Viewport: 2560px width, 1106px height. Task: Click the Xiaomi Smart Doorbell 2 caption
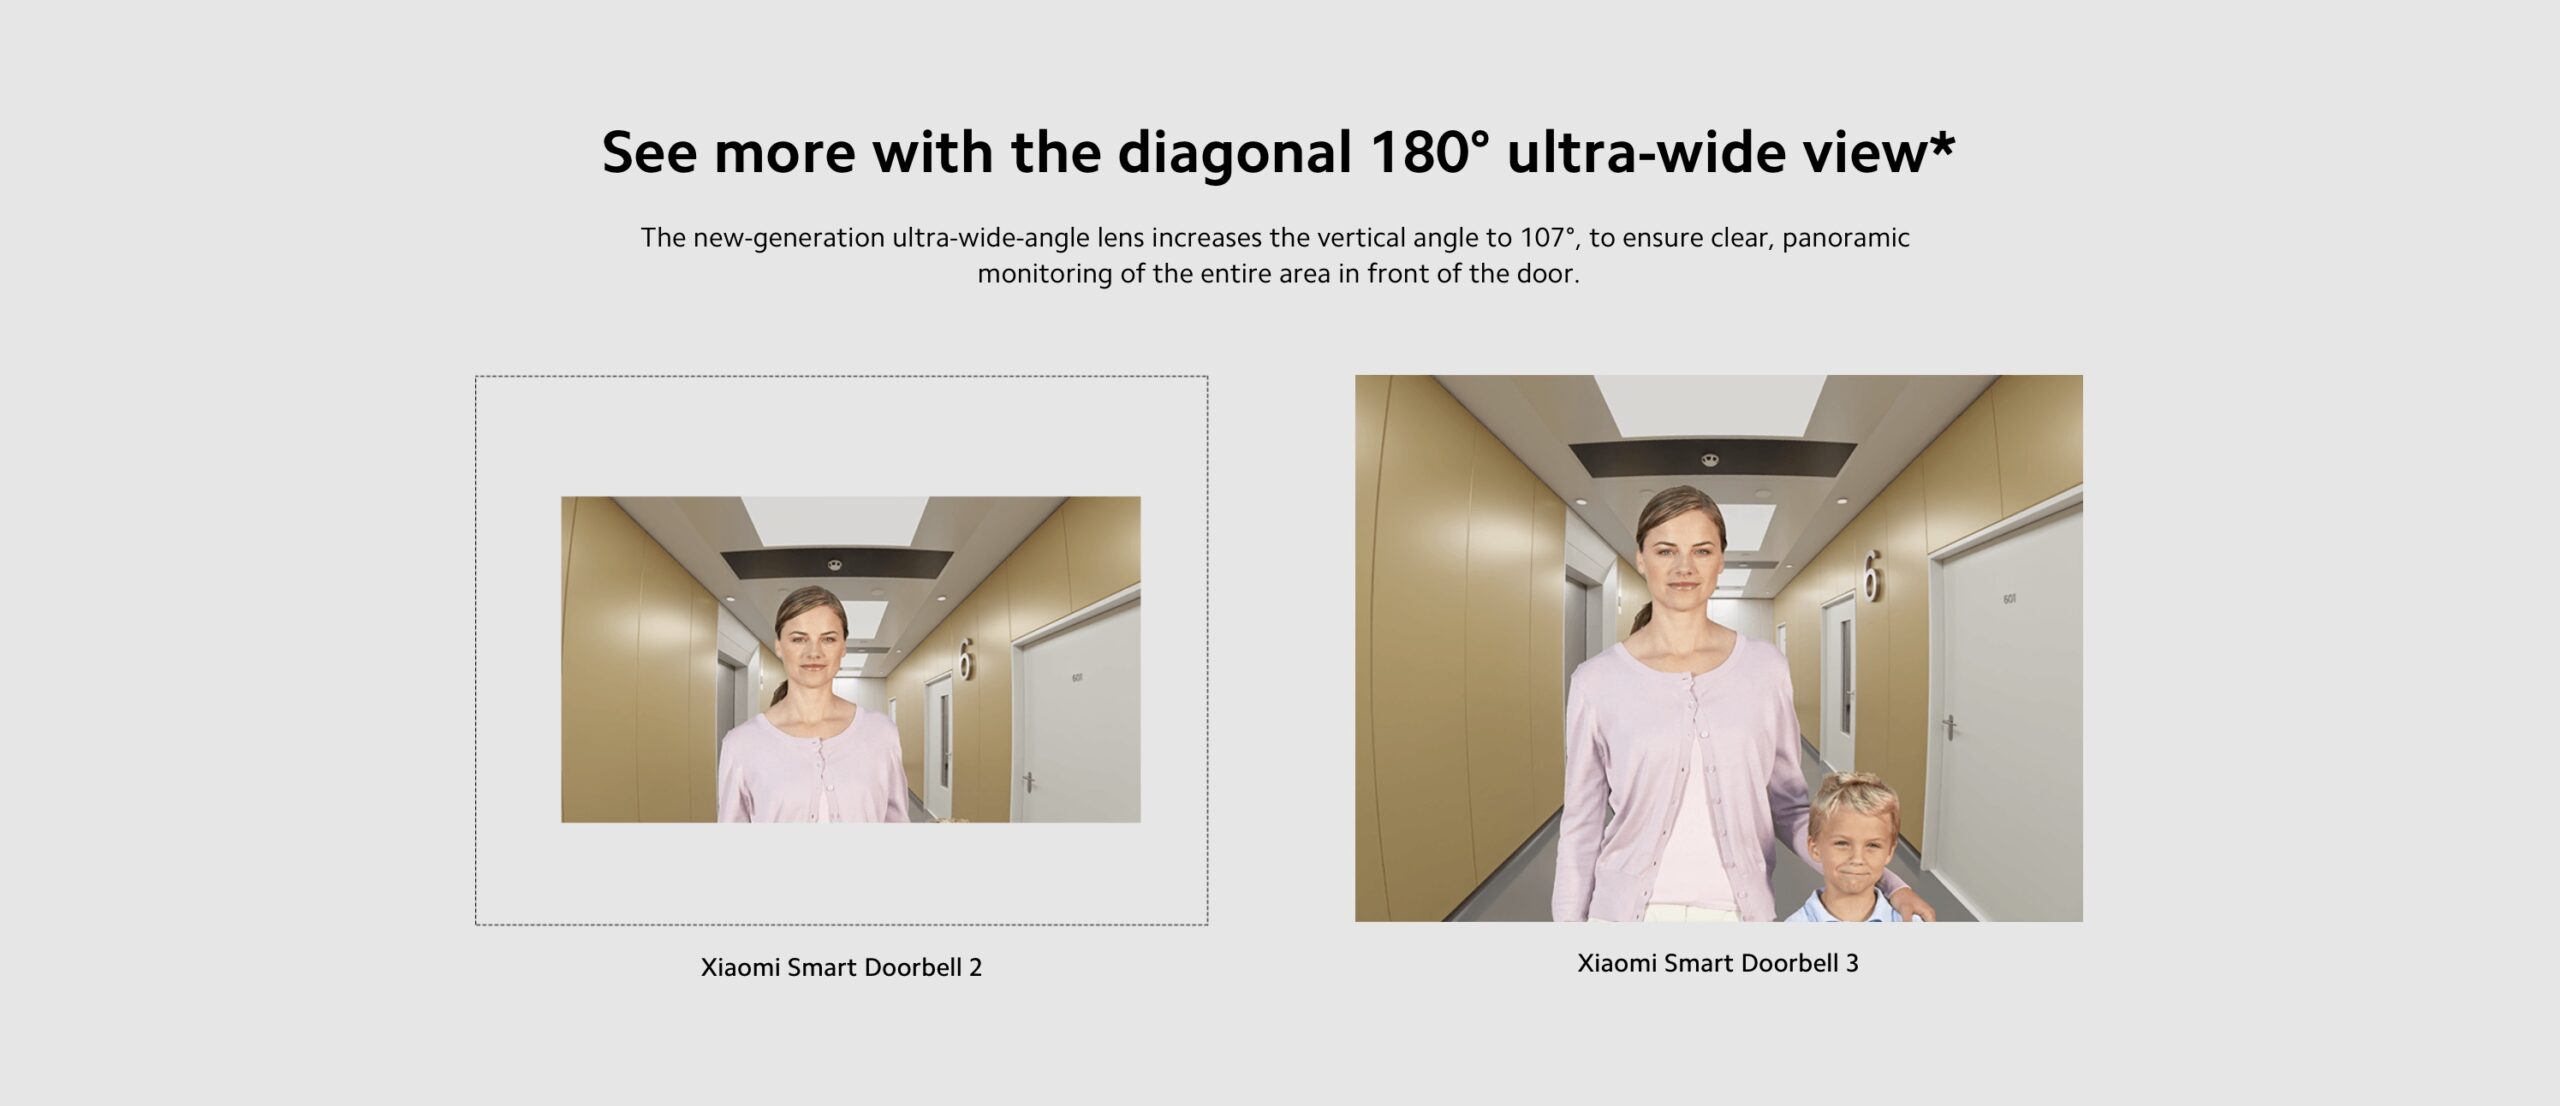click(x=841, y=967)
